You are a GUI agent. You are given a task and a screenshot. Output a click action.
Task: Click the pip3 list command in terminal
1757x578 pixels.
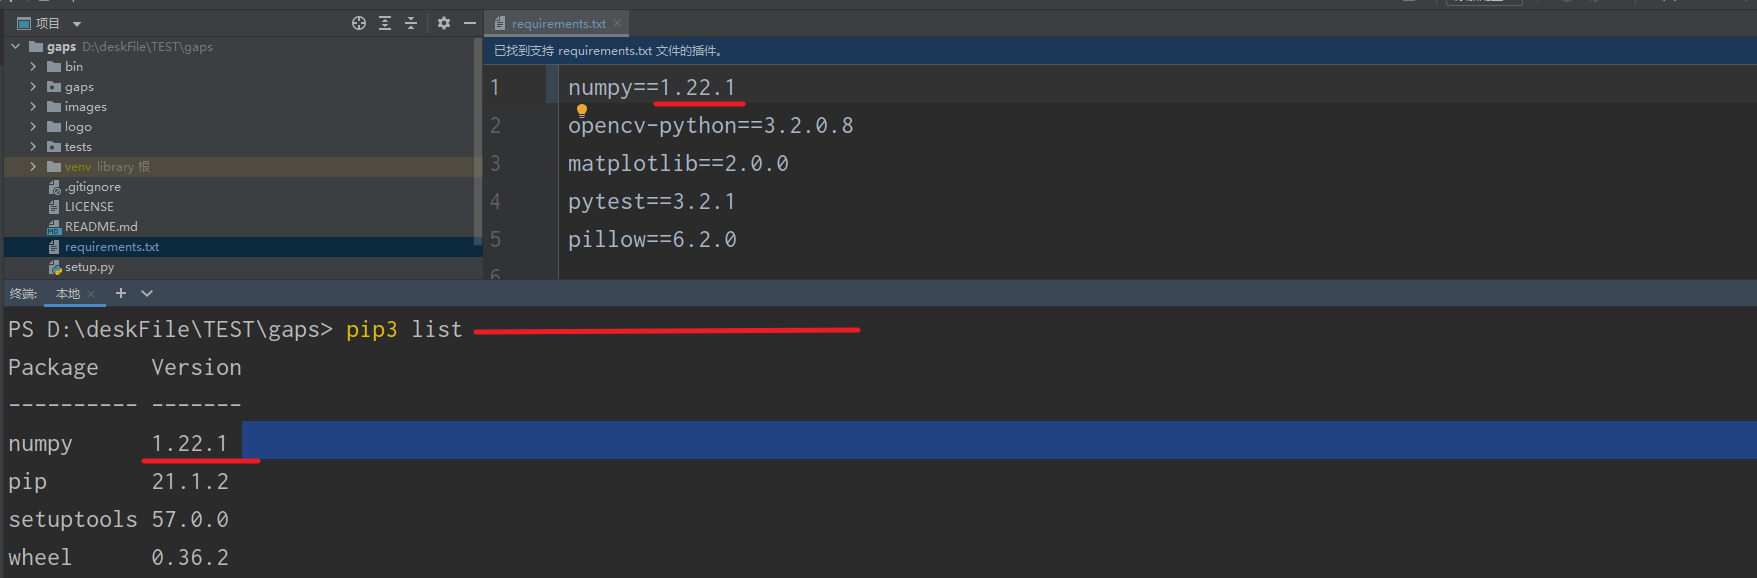click(404, 330)
